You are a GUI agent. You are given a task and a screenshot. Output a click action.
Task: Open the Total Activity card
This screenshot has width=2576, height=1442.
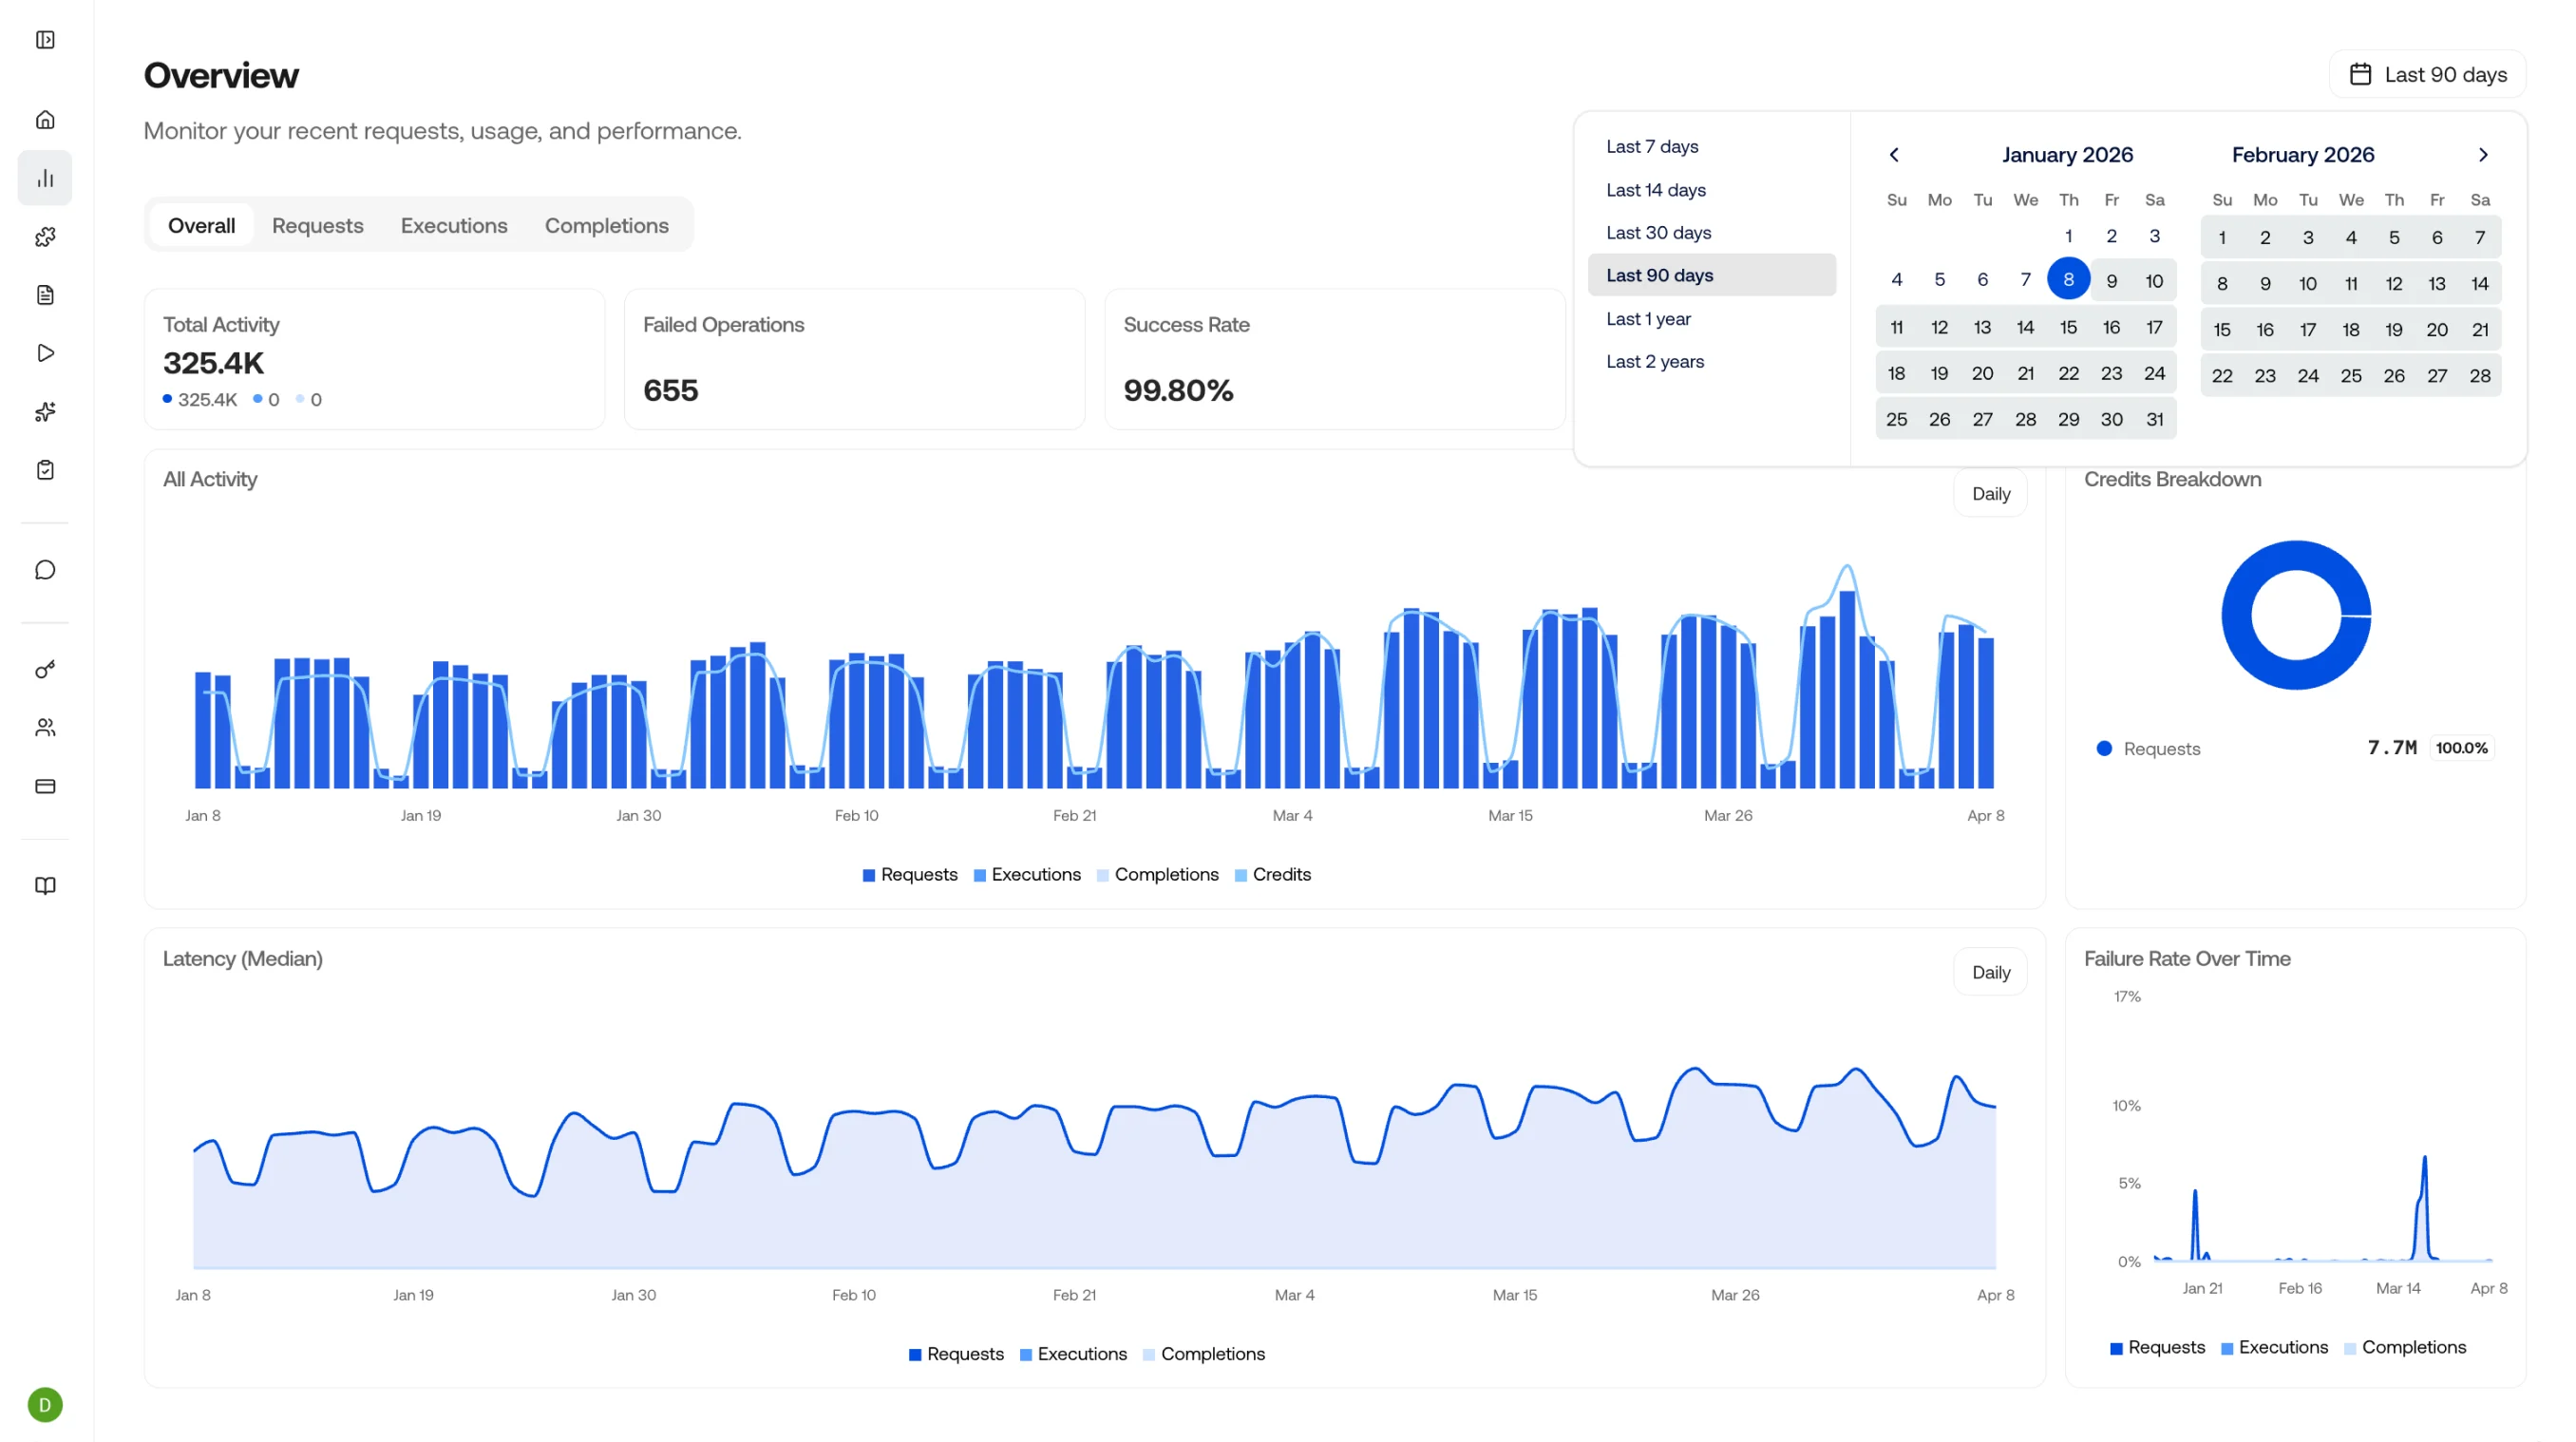(x=374, y=360)
